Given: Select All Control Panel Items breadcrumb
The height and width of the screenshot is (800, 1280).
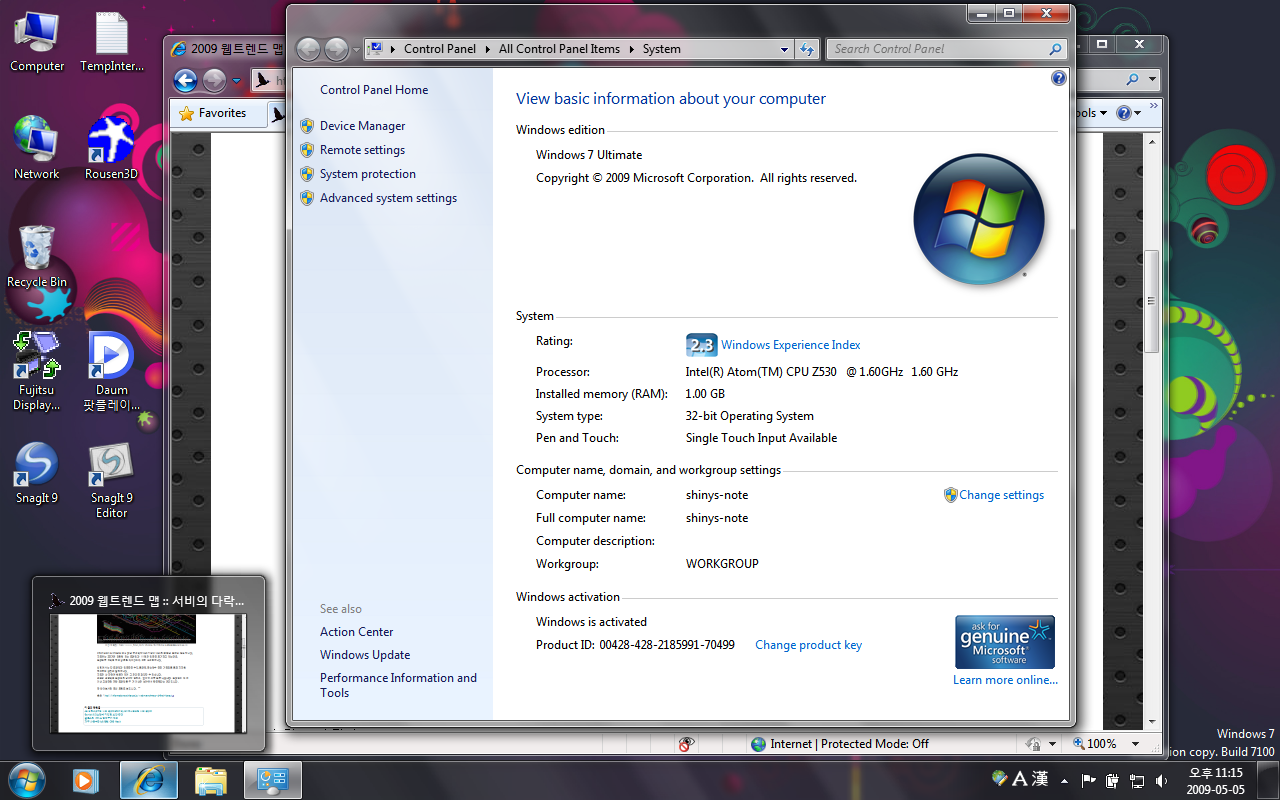Looking at the screenshot, I should tap(559, 49).
